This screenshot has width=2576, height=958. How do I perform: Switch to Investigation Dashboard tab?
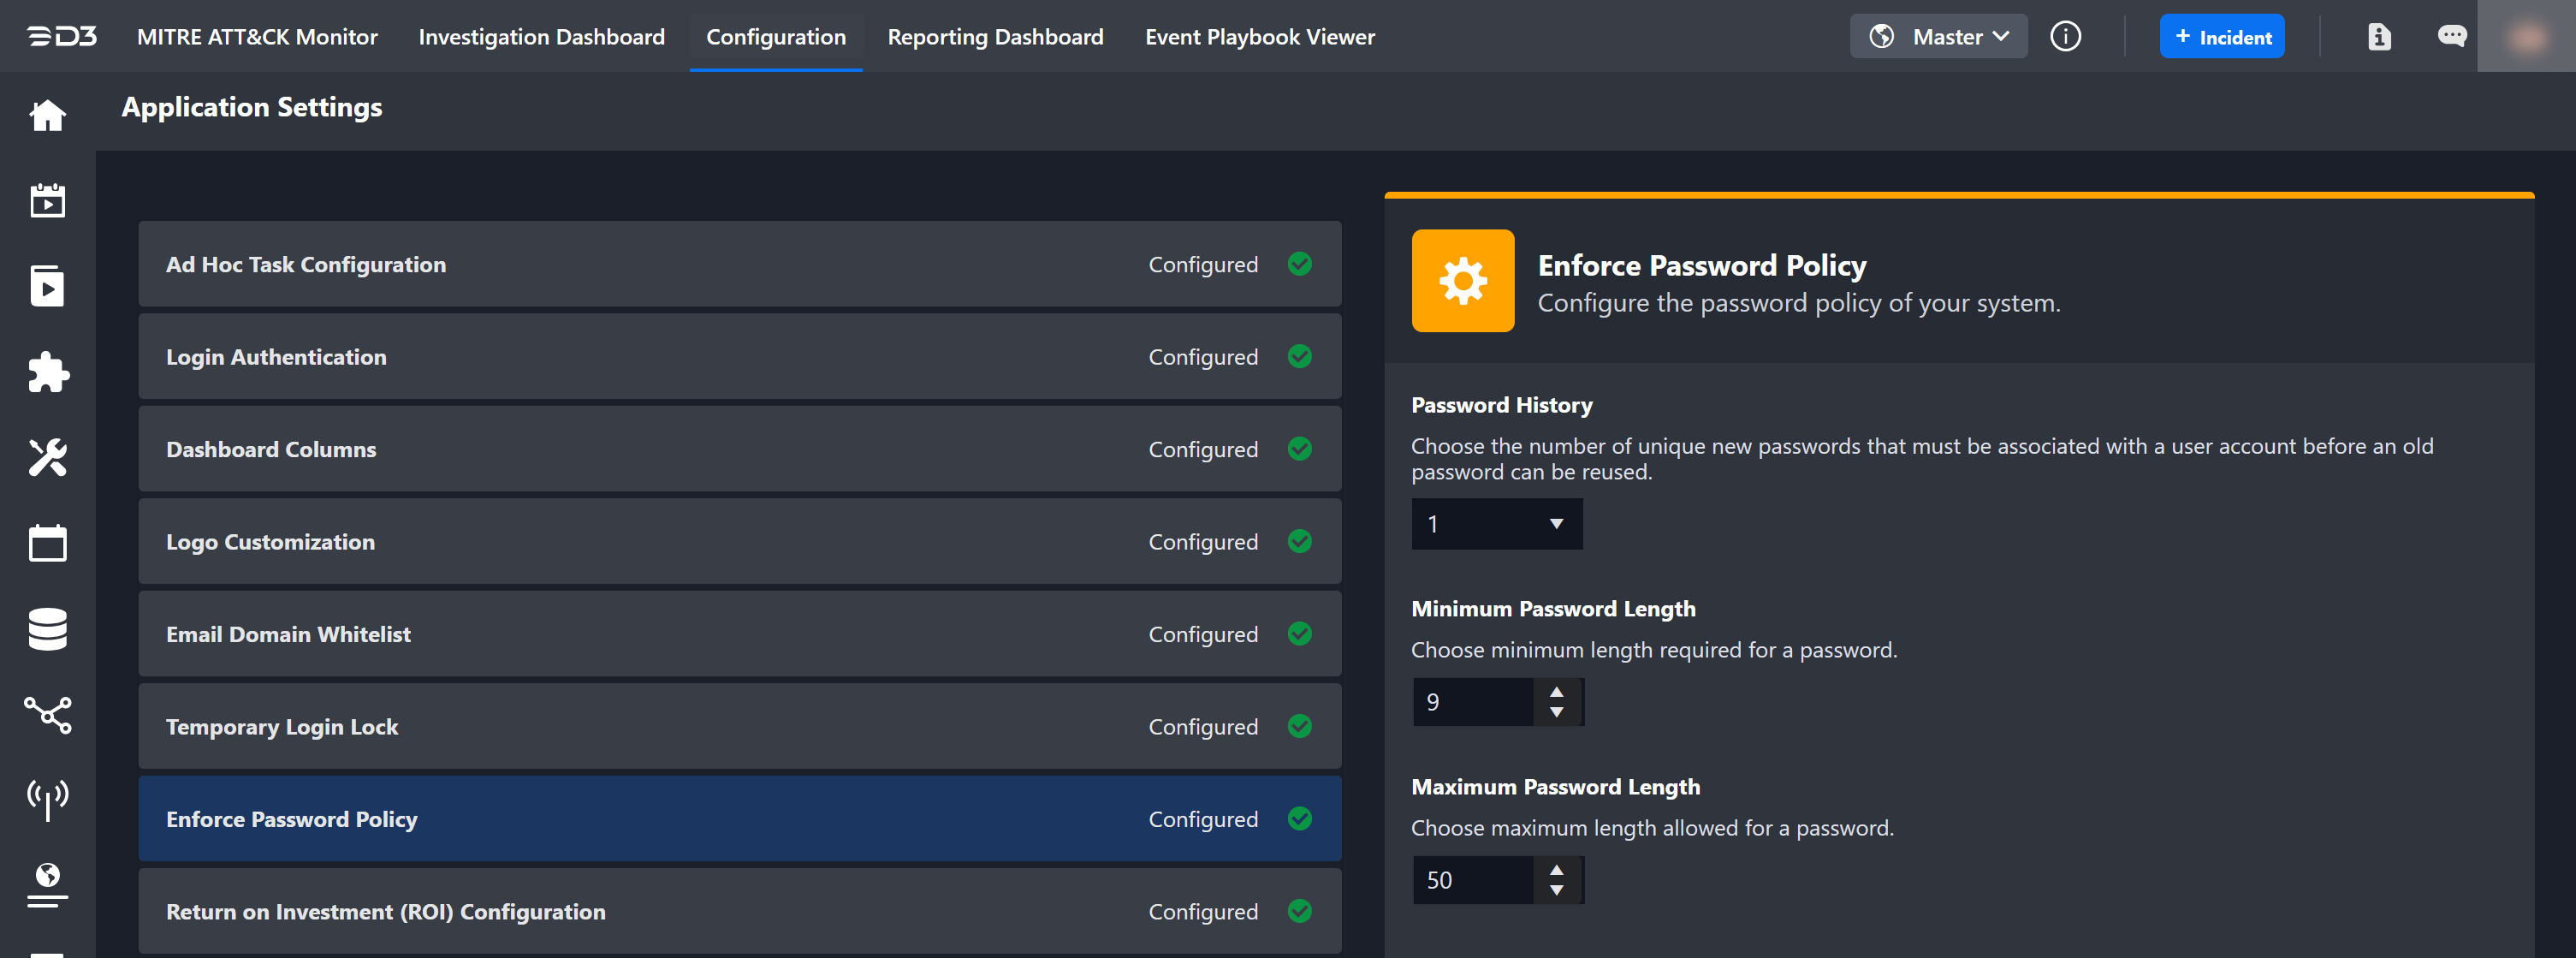(541, 37)
